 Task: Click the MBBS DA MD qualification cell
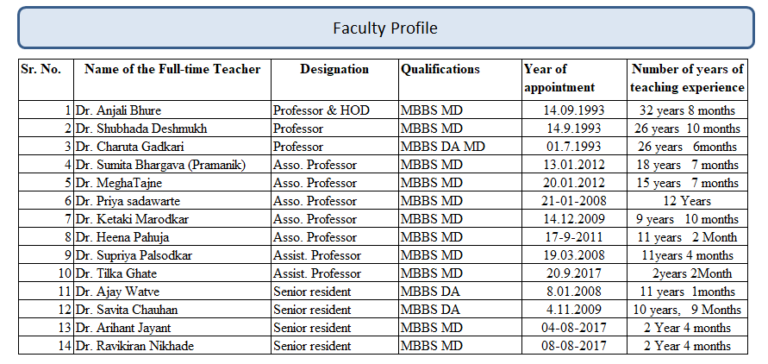click(x=460, y=146)
